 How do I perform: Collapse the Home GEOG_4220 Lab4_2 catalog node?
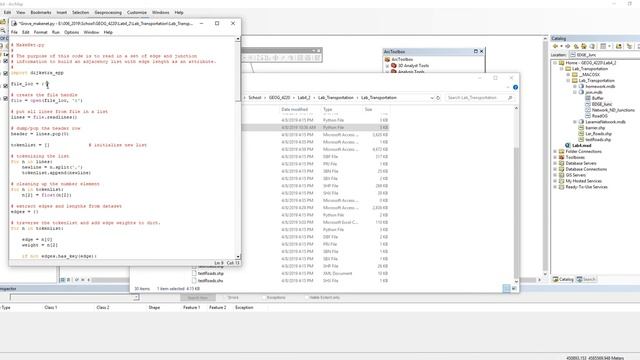coord(555,63)
